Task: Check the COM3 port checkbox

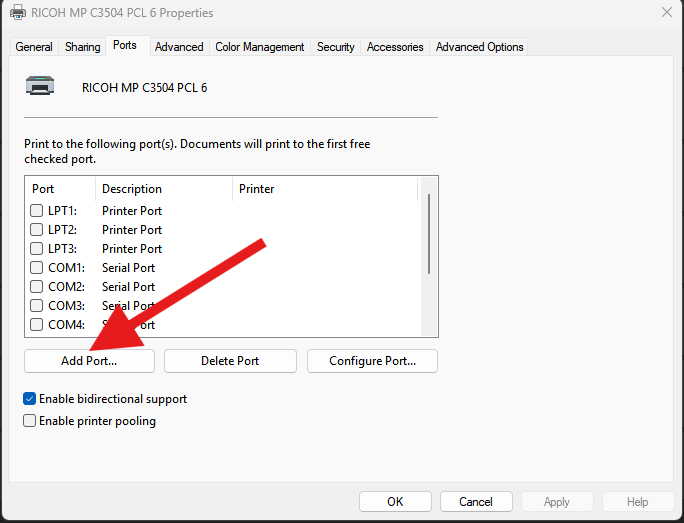Action: (x=37, y=305)
